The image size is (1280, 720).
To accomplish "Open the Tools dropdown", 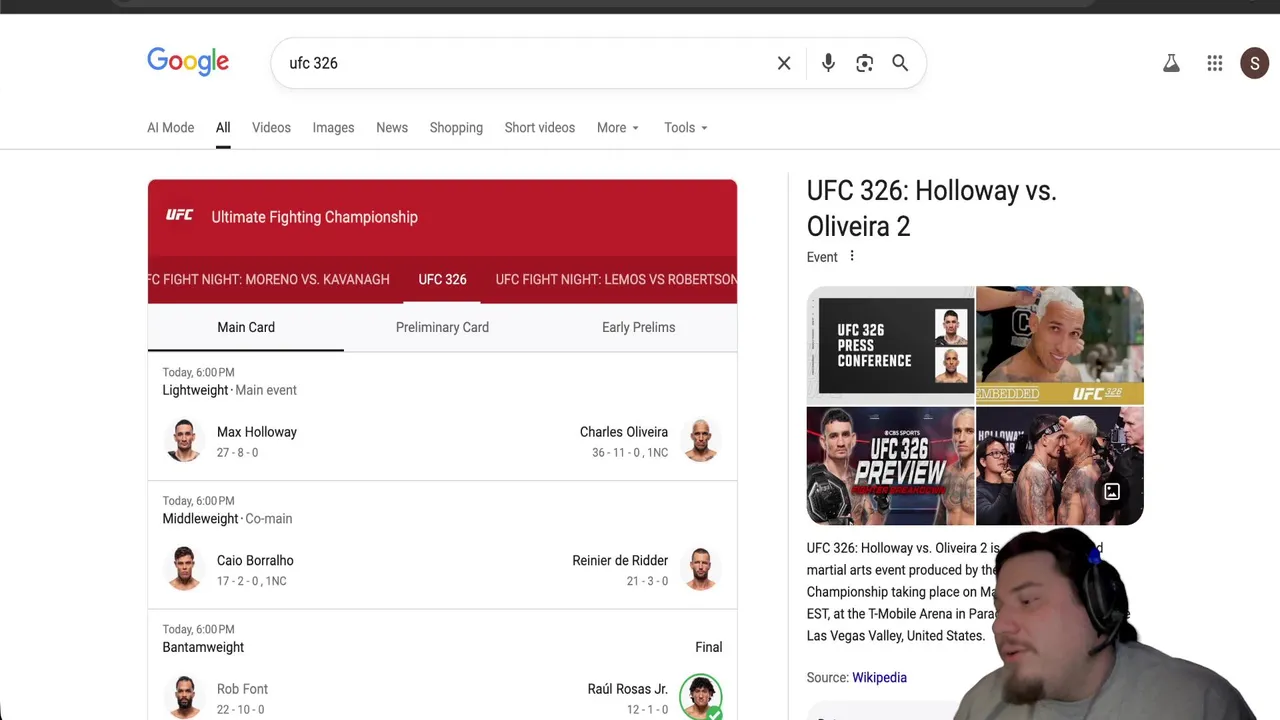I will point(686,128).
